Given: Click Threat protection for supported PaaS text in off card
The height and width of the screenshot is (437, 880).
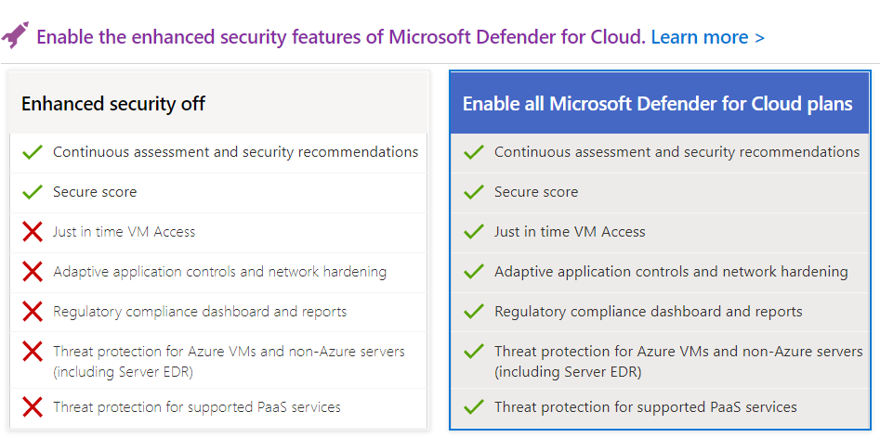Looking at the screenshot, I should [197, 407].
